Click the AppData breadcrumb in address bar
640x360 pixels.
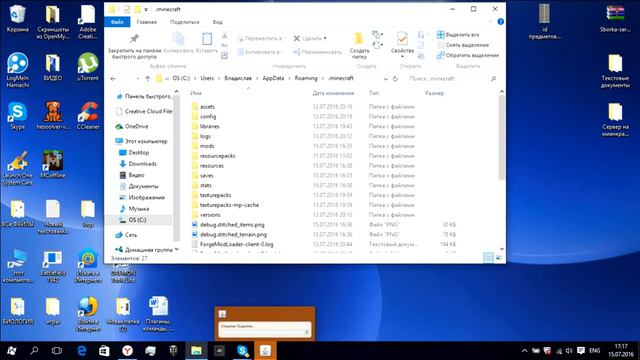[x=273, y=78]
